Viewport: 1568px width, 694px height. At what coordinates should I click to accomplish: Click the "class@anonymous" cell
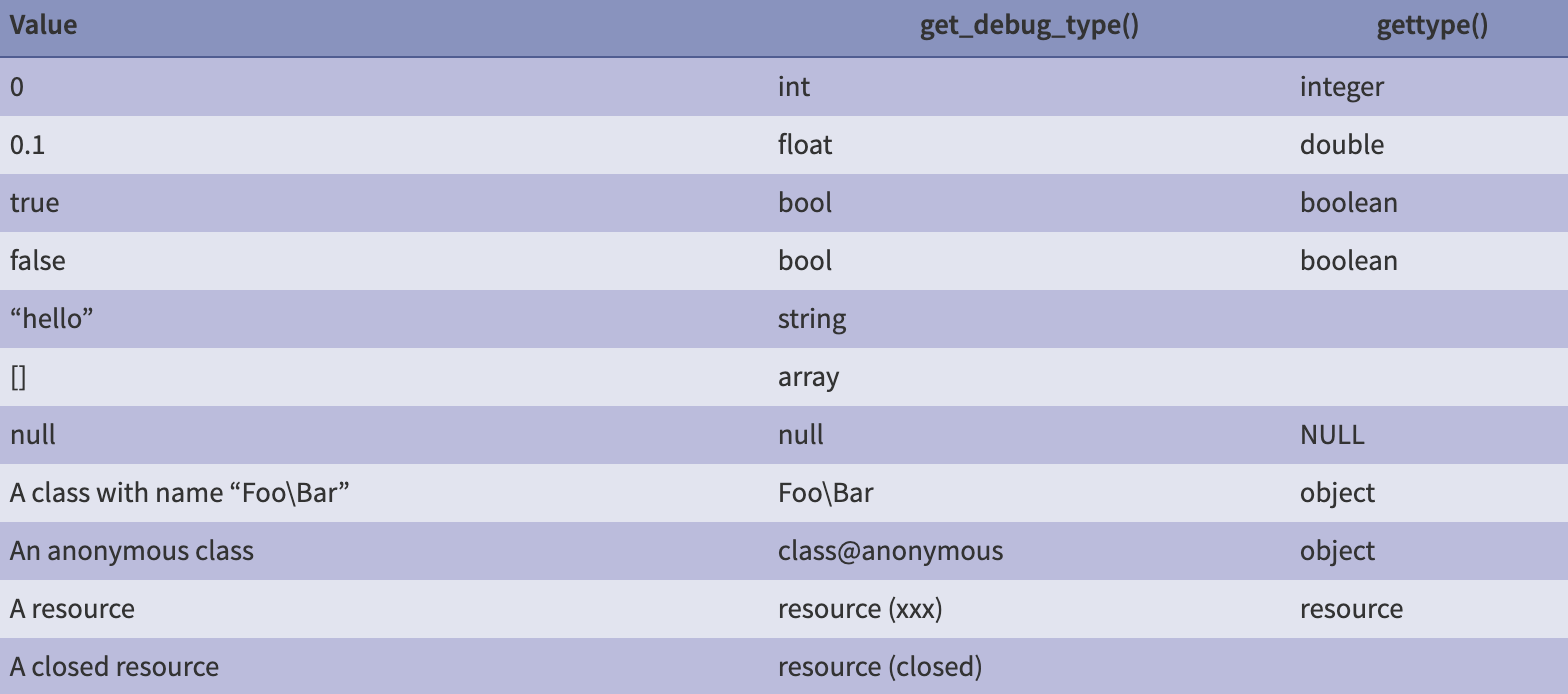(x=890, y=551)
